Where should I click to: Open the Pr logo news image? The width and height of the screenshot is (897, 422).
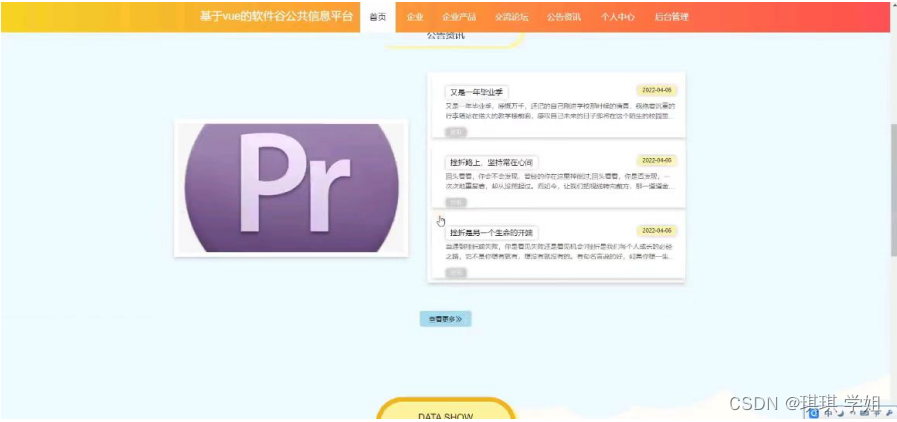click(x=291, y=188)
